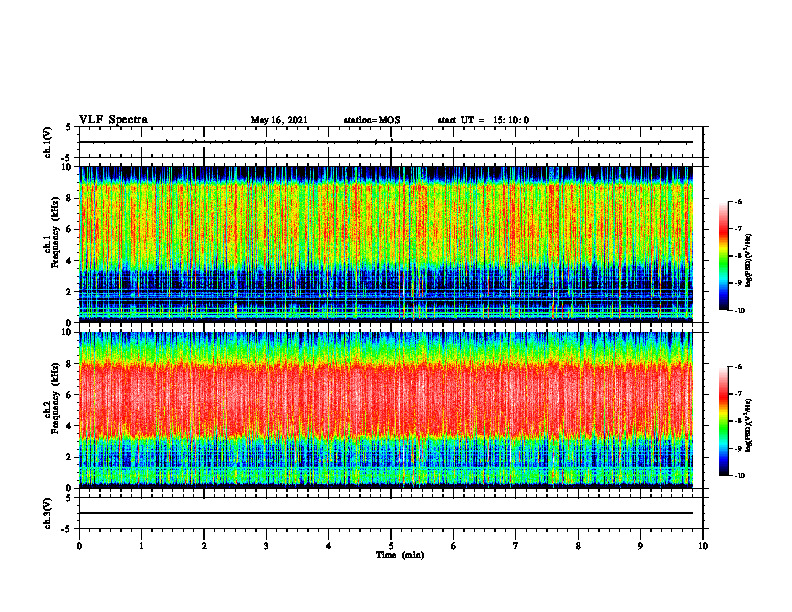Select the "May 16, 2021" date text
Screen dimensions: 792x612
click(x=279, y=120)
